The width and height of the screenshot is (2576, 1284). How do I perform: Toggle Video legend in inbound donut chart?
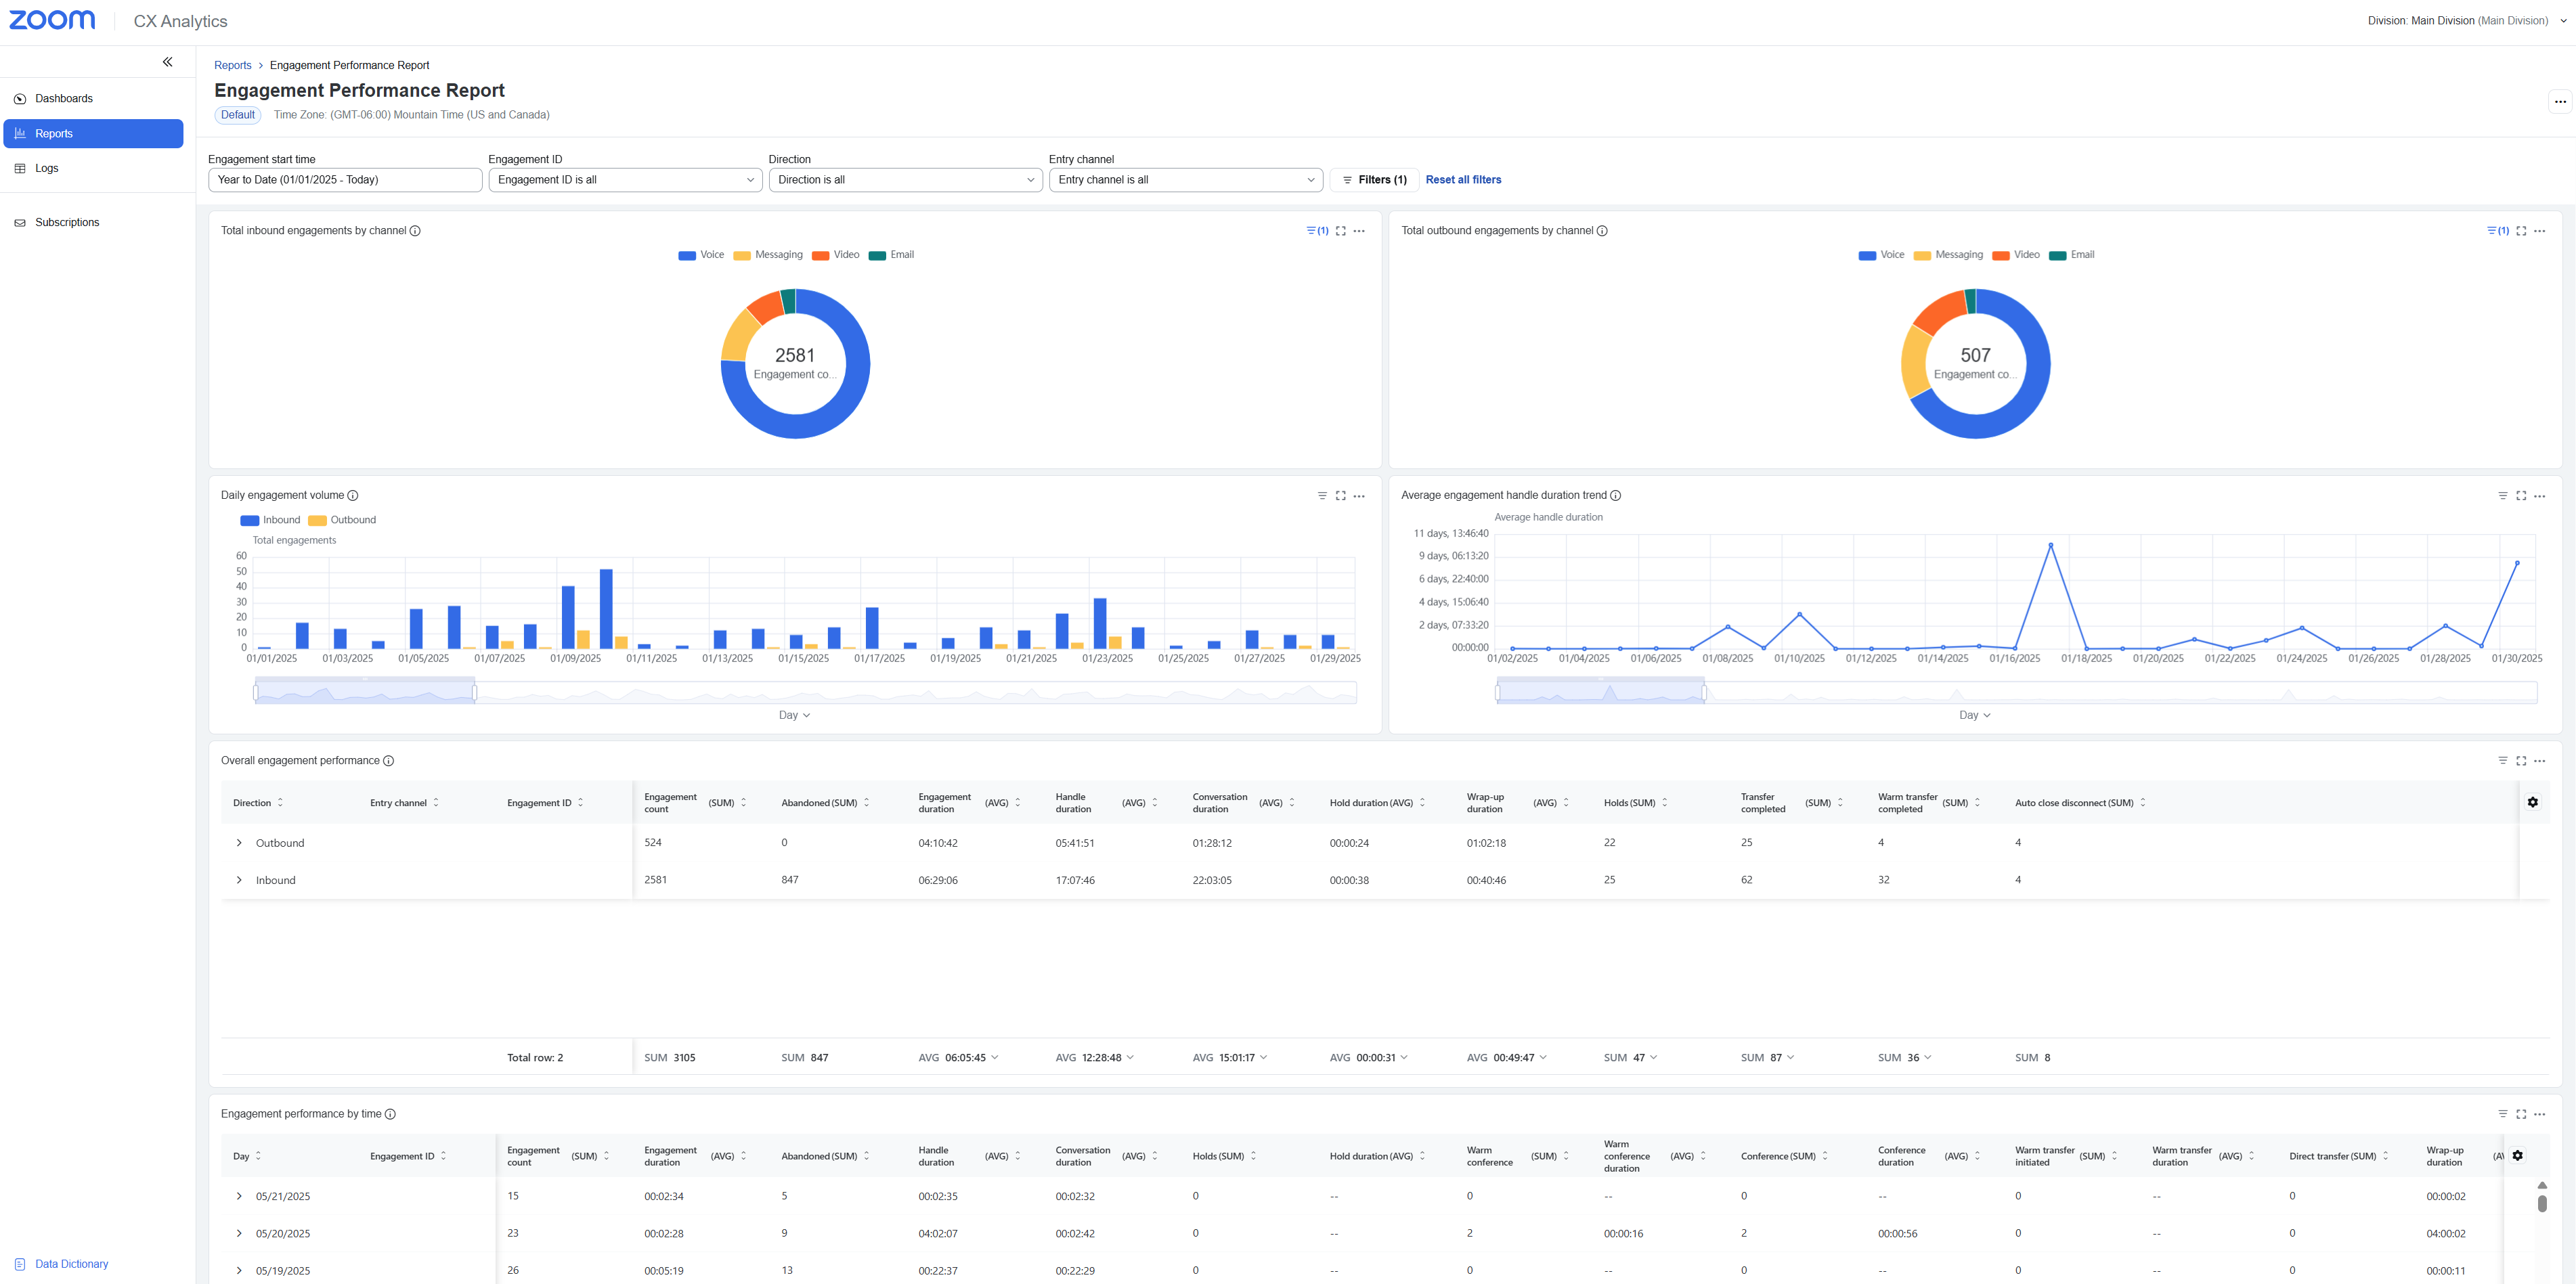[836, 255]
